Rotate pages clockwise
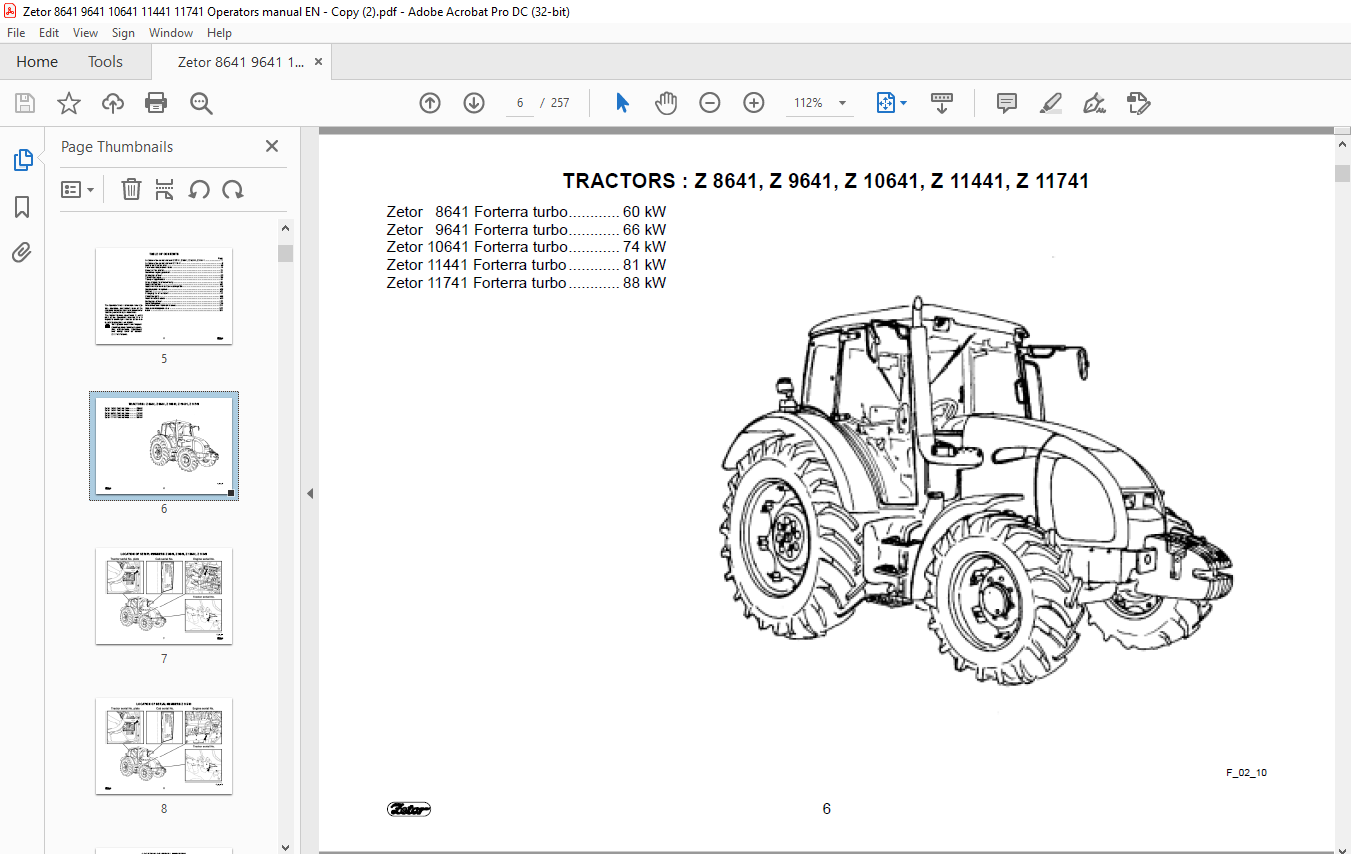Image resolution: width=1351 pixels, height=854 pixels. point(233,189)
